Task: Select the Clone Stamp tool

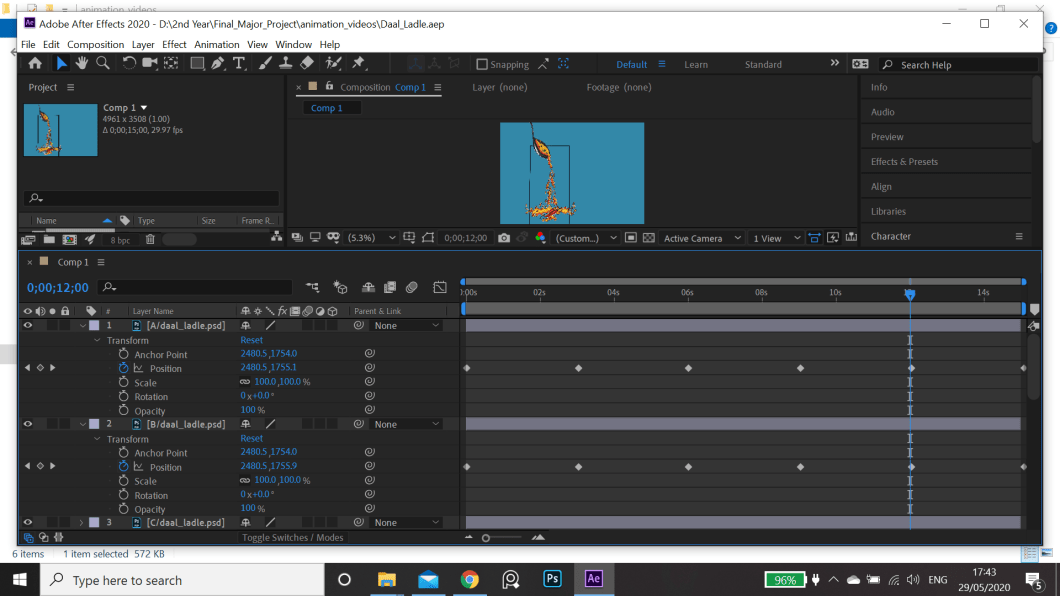Action: pyautogui.click(x=286, y=64)
